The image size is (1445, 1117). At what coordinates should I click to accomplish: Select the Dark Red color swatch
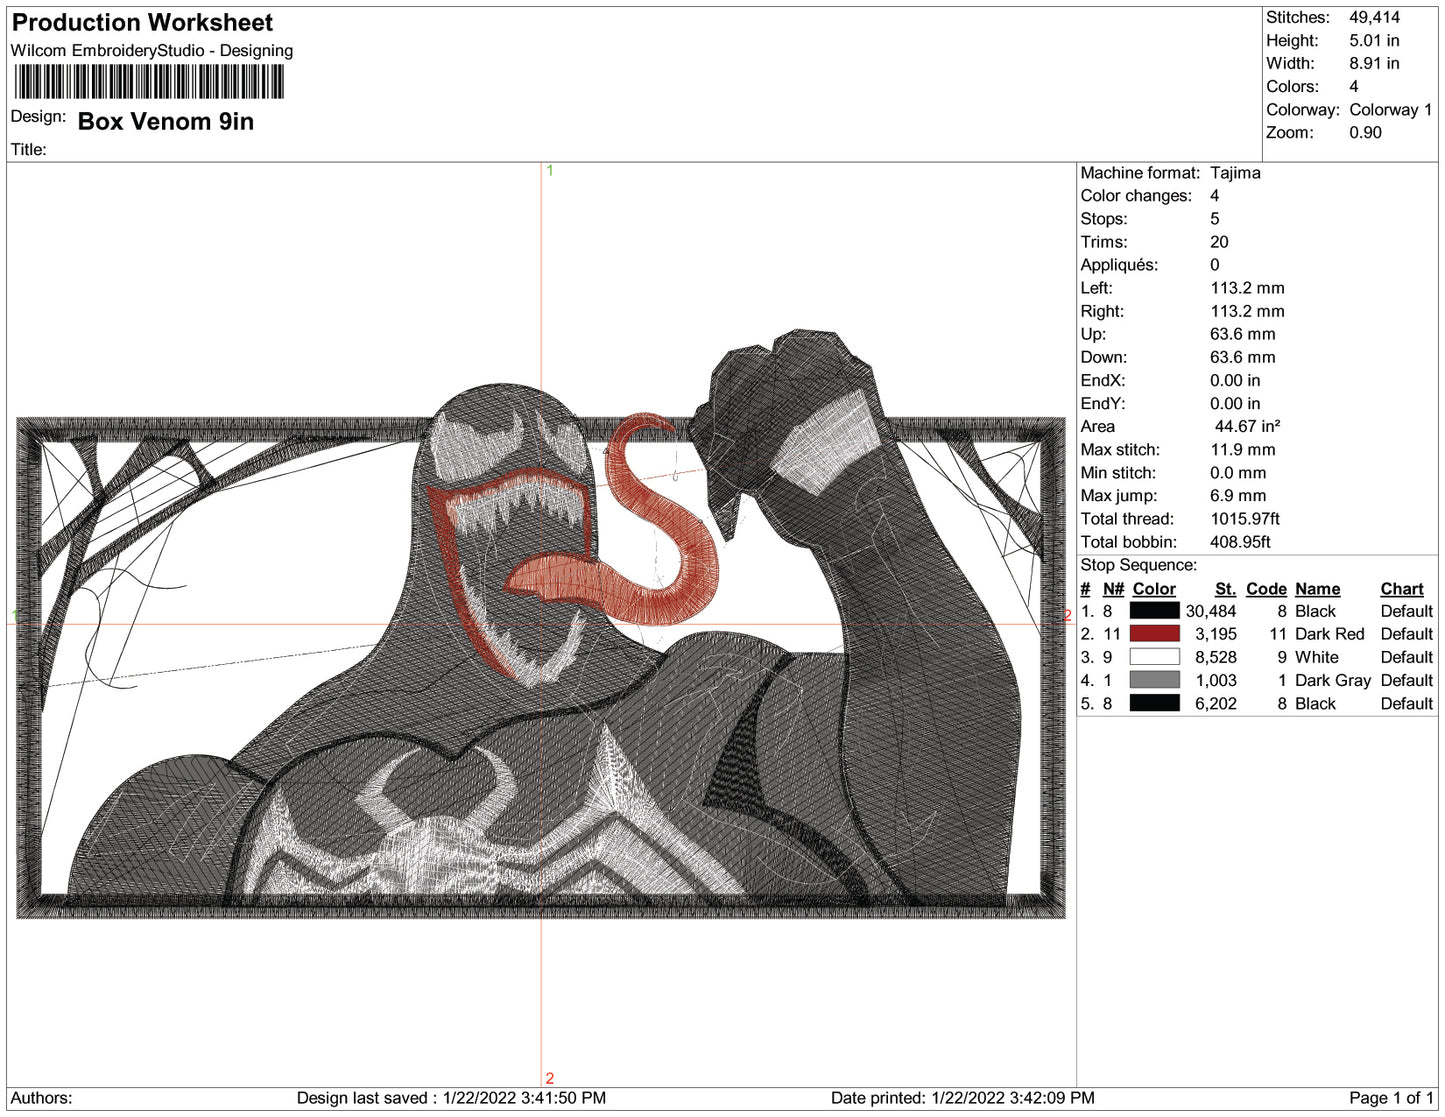1154,634
